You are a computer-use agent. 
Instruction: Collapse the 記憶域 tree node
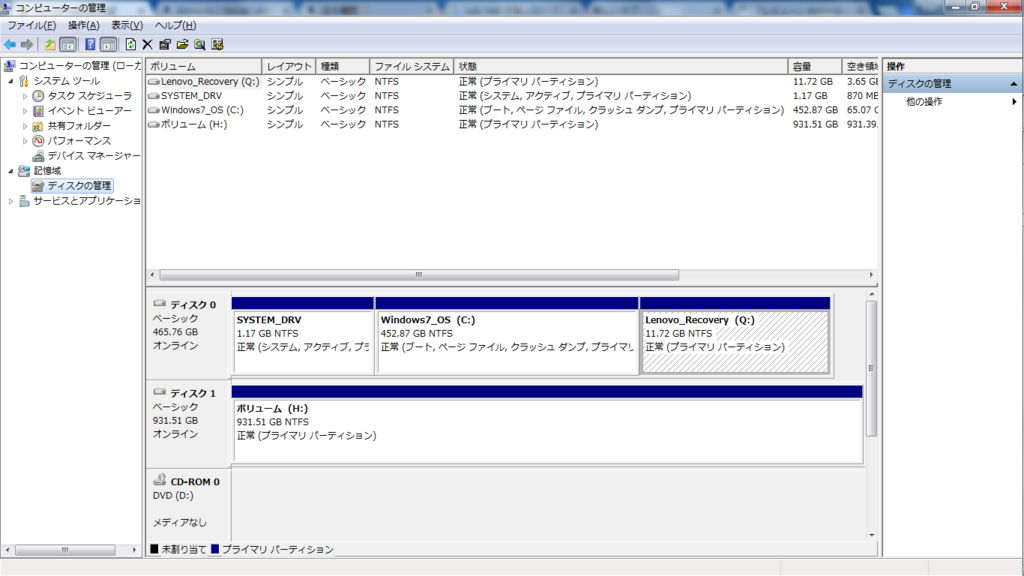(x=10, y=171)
